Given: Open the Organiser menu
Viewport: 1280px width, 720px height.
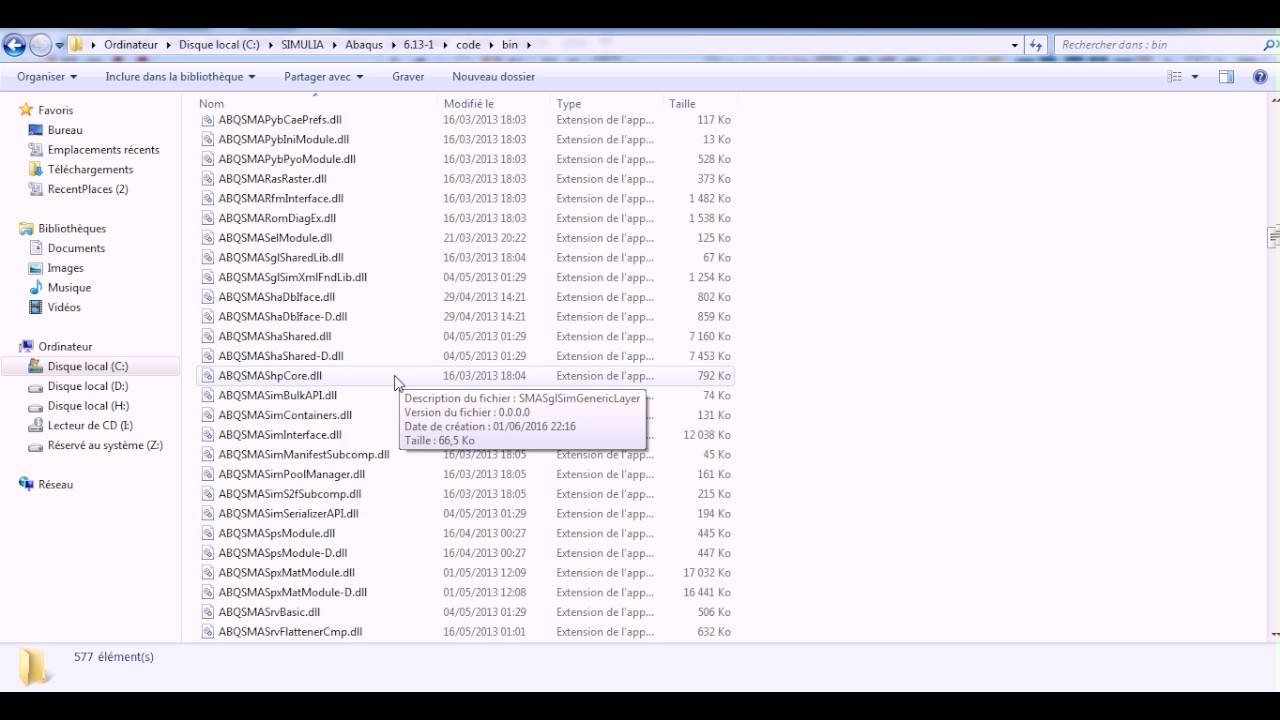Looking at the screenshot, I should (x=46, y=77).
